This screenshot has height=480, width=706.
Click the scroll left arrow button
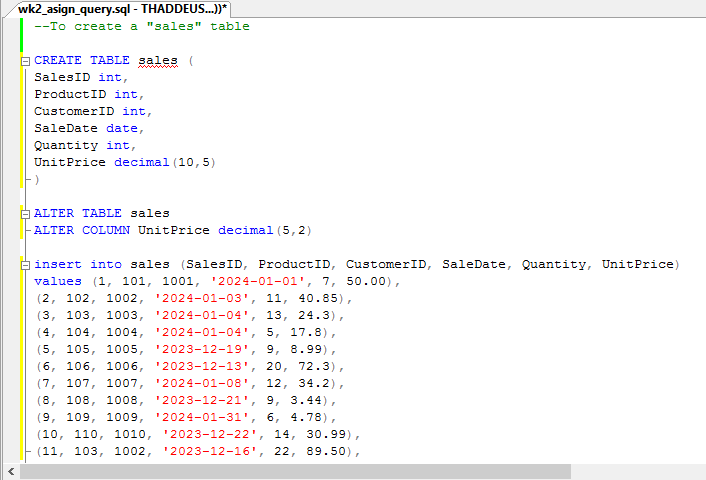11,471
